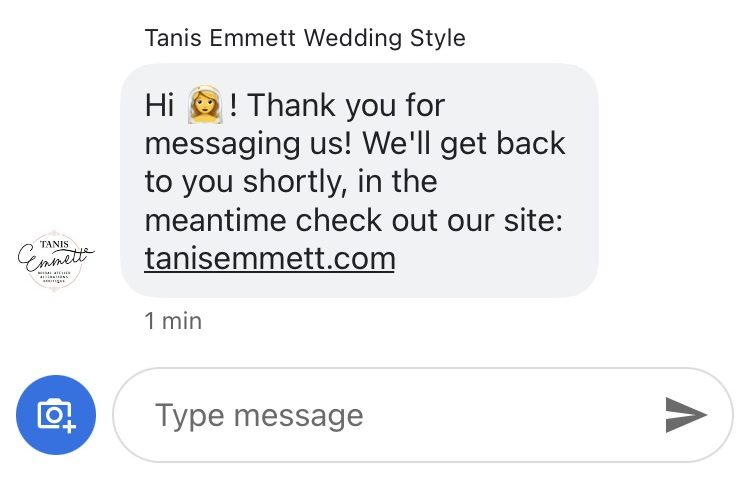Click the "Type message" placeholder text
Screen dimensions: 750x478
tap(259, 415)
